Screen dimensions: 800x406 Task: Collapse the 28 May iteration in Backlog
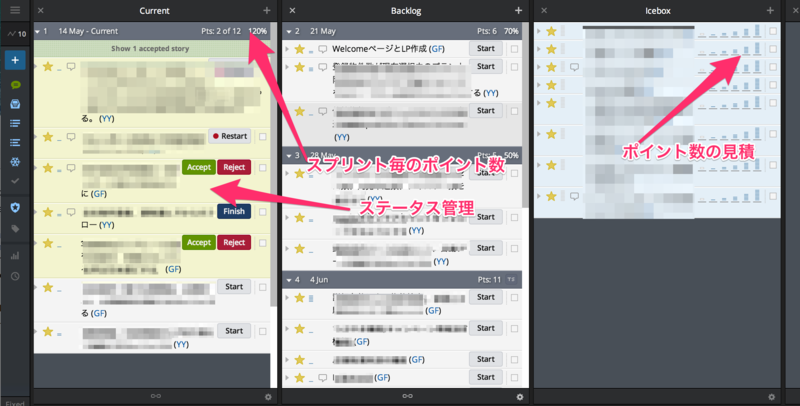click(x=289, y=156)
